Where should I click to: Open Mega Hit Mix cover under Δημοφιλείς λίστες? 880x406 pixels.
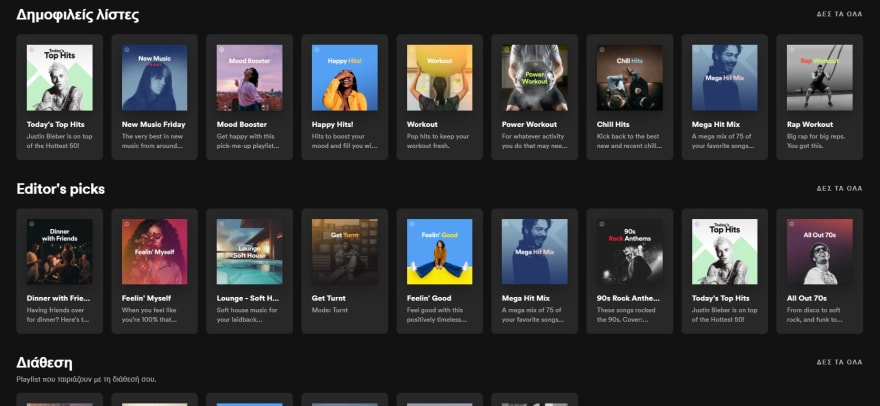click(725, 77)
